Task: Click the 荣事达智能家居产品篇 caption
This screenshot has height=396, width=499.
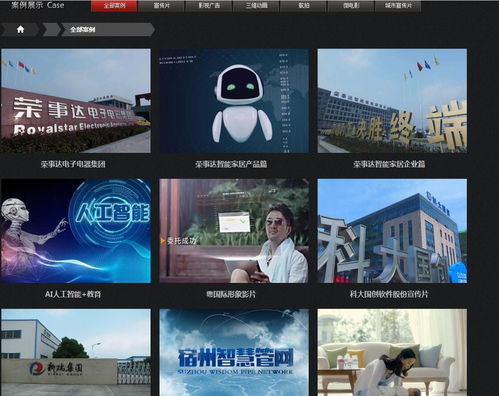Action: (231, 164)
